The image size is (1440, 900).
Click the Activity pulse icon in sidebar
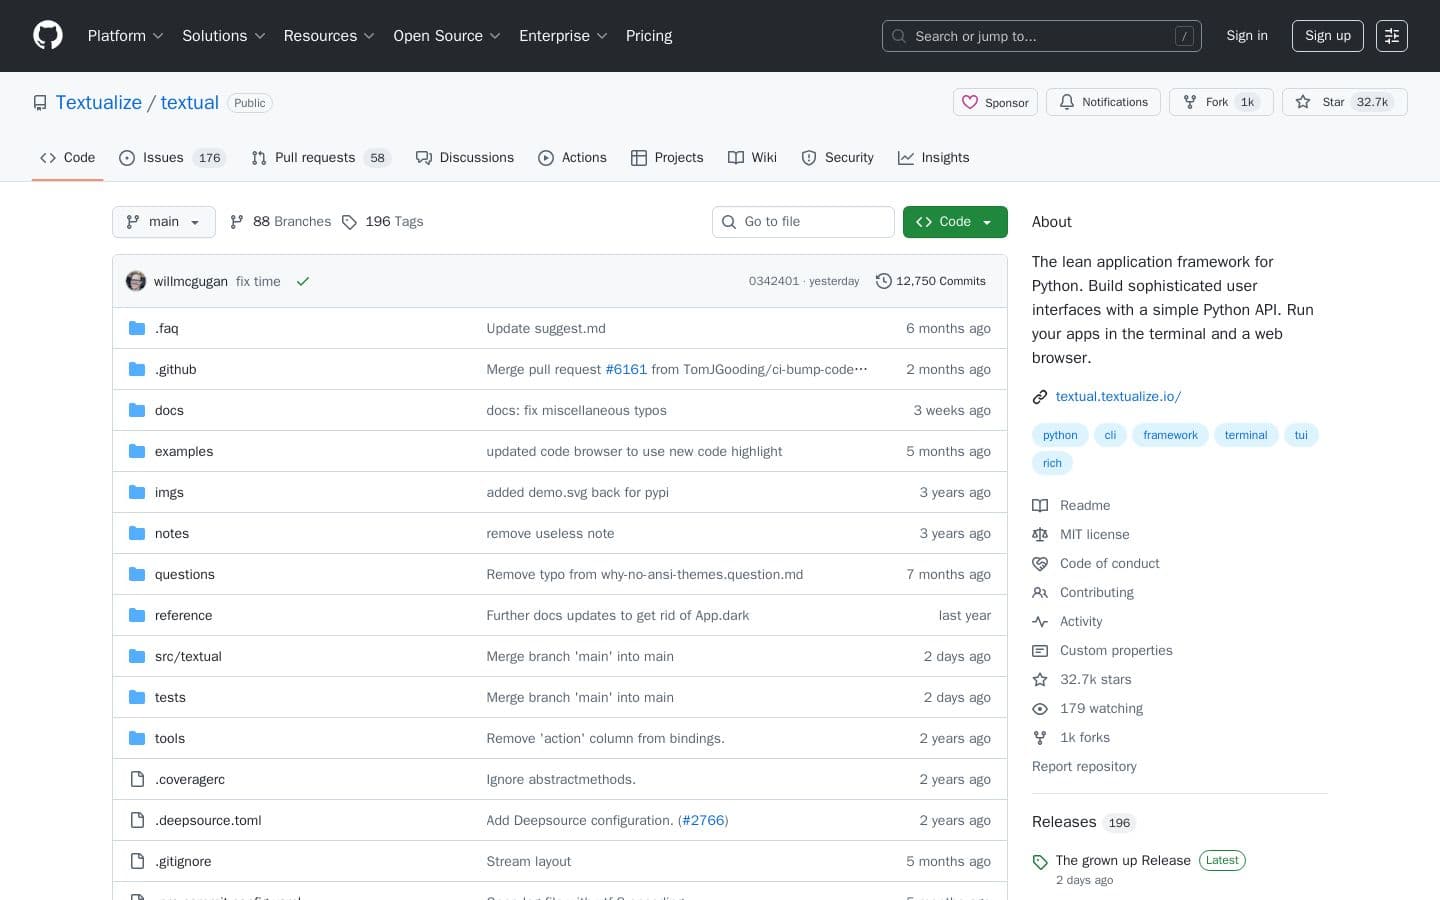coord(1040,621)
